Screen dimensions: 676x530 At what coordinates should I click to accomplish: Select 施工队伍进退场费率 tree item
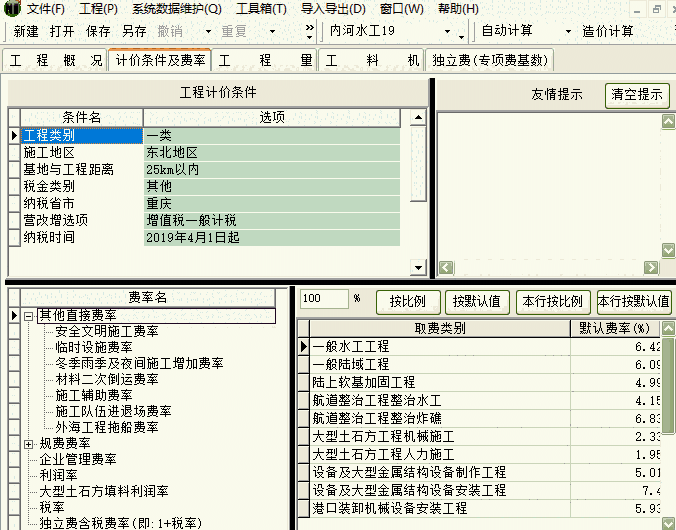113,411
